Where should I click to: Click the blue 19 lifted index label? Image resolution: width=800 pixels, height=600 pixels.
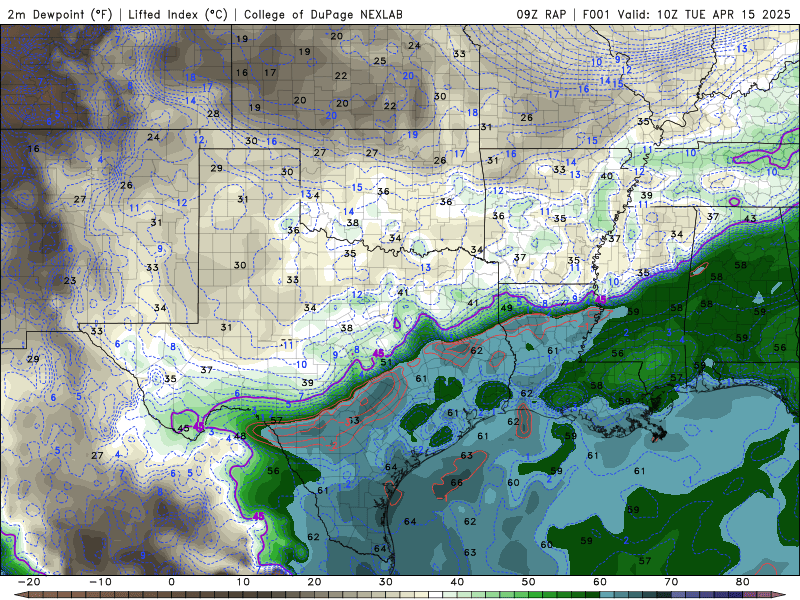tap(413, 135)
